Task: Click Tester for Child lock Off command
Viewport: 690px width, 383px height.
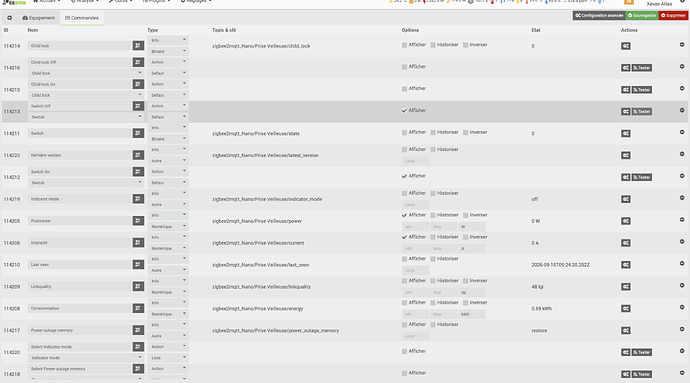Action: (642, 68)
